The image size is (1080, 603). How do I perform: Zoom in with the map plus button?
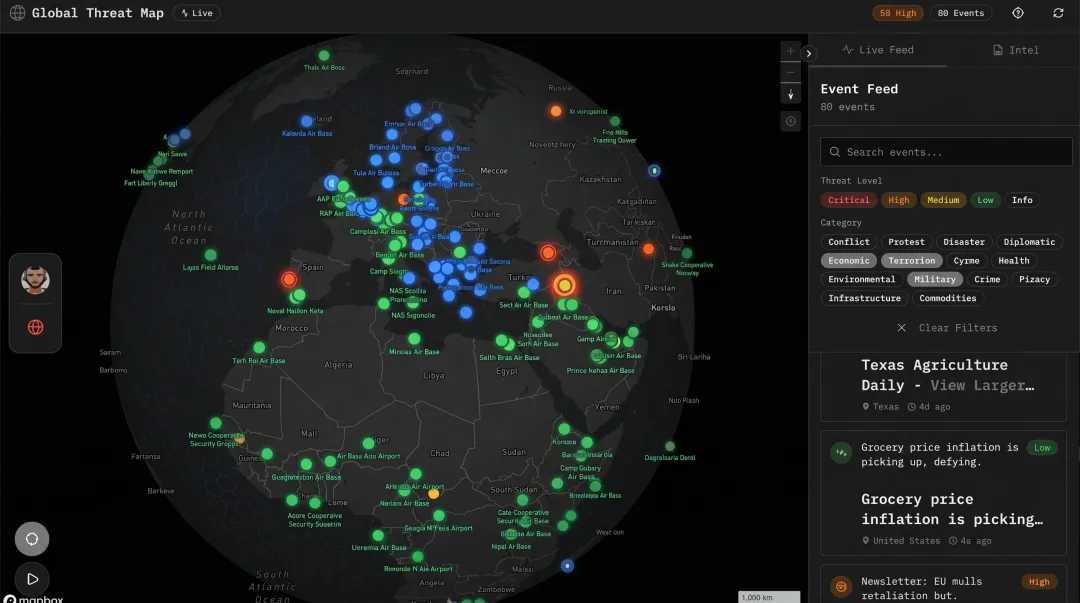791,51
